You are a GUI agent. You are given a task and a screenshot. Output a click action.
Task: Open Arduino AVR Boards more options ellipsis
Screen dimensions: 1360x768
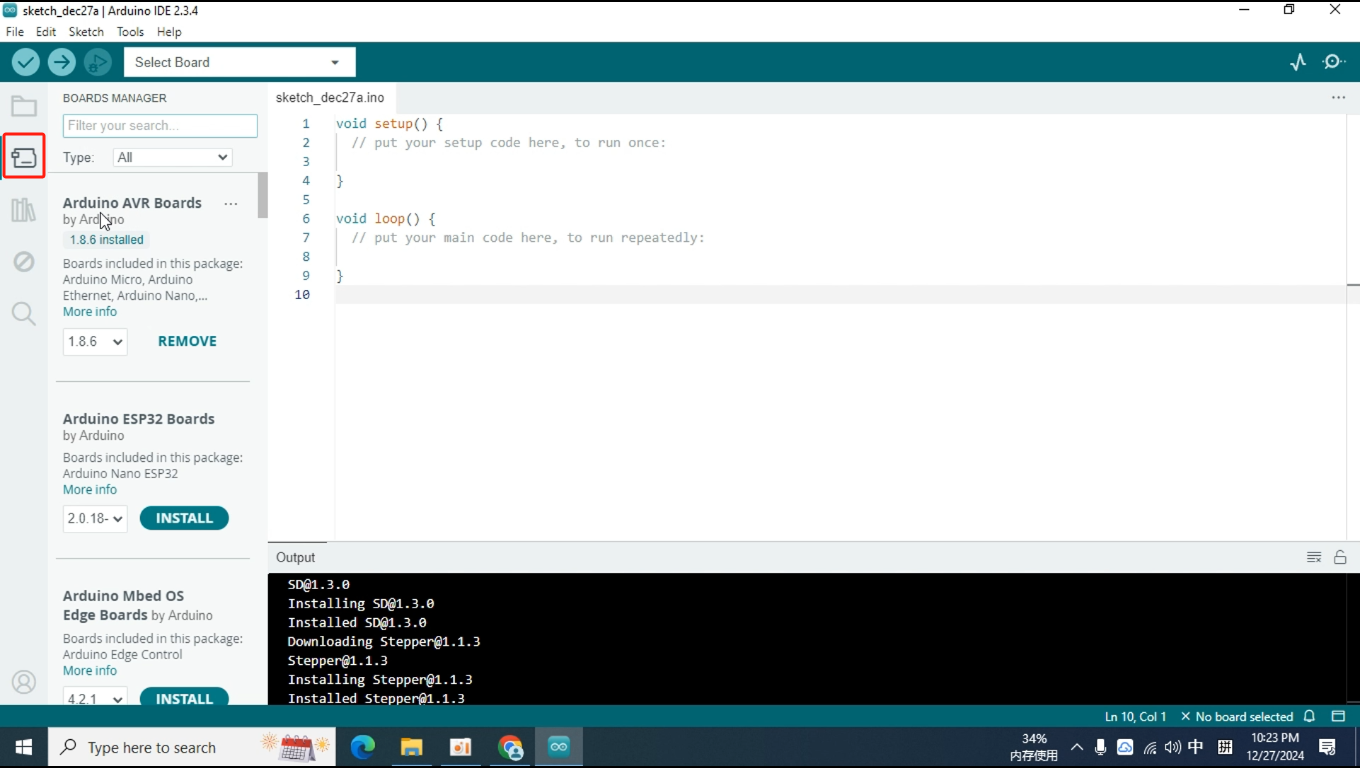[x=231, y=204]
